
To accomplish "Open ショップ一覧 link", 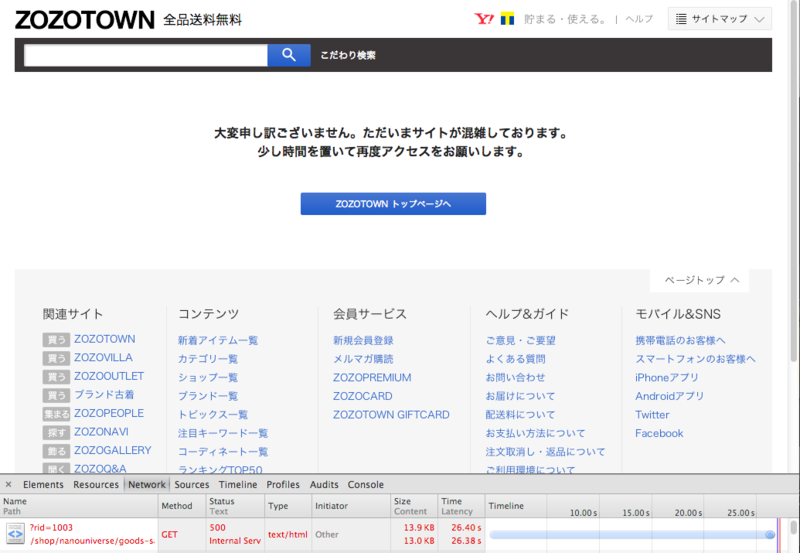I will [x=208, y=378].
